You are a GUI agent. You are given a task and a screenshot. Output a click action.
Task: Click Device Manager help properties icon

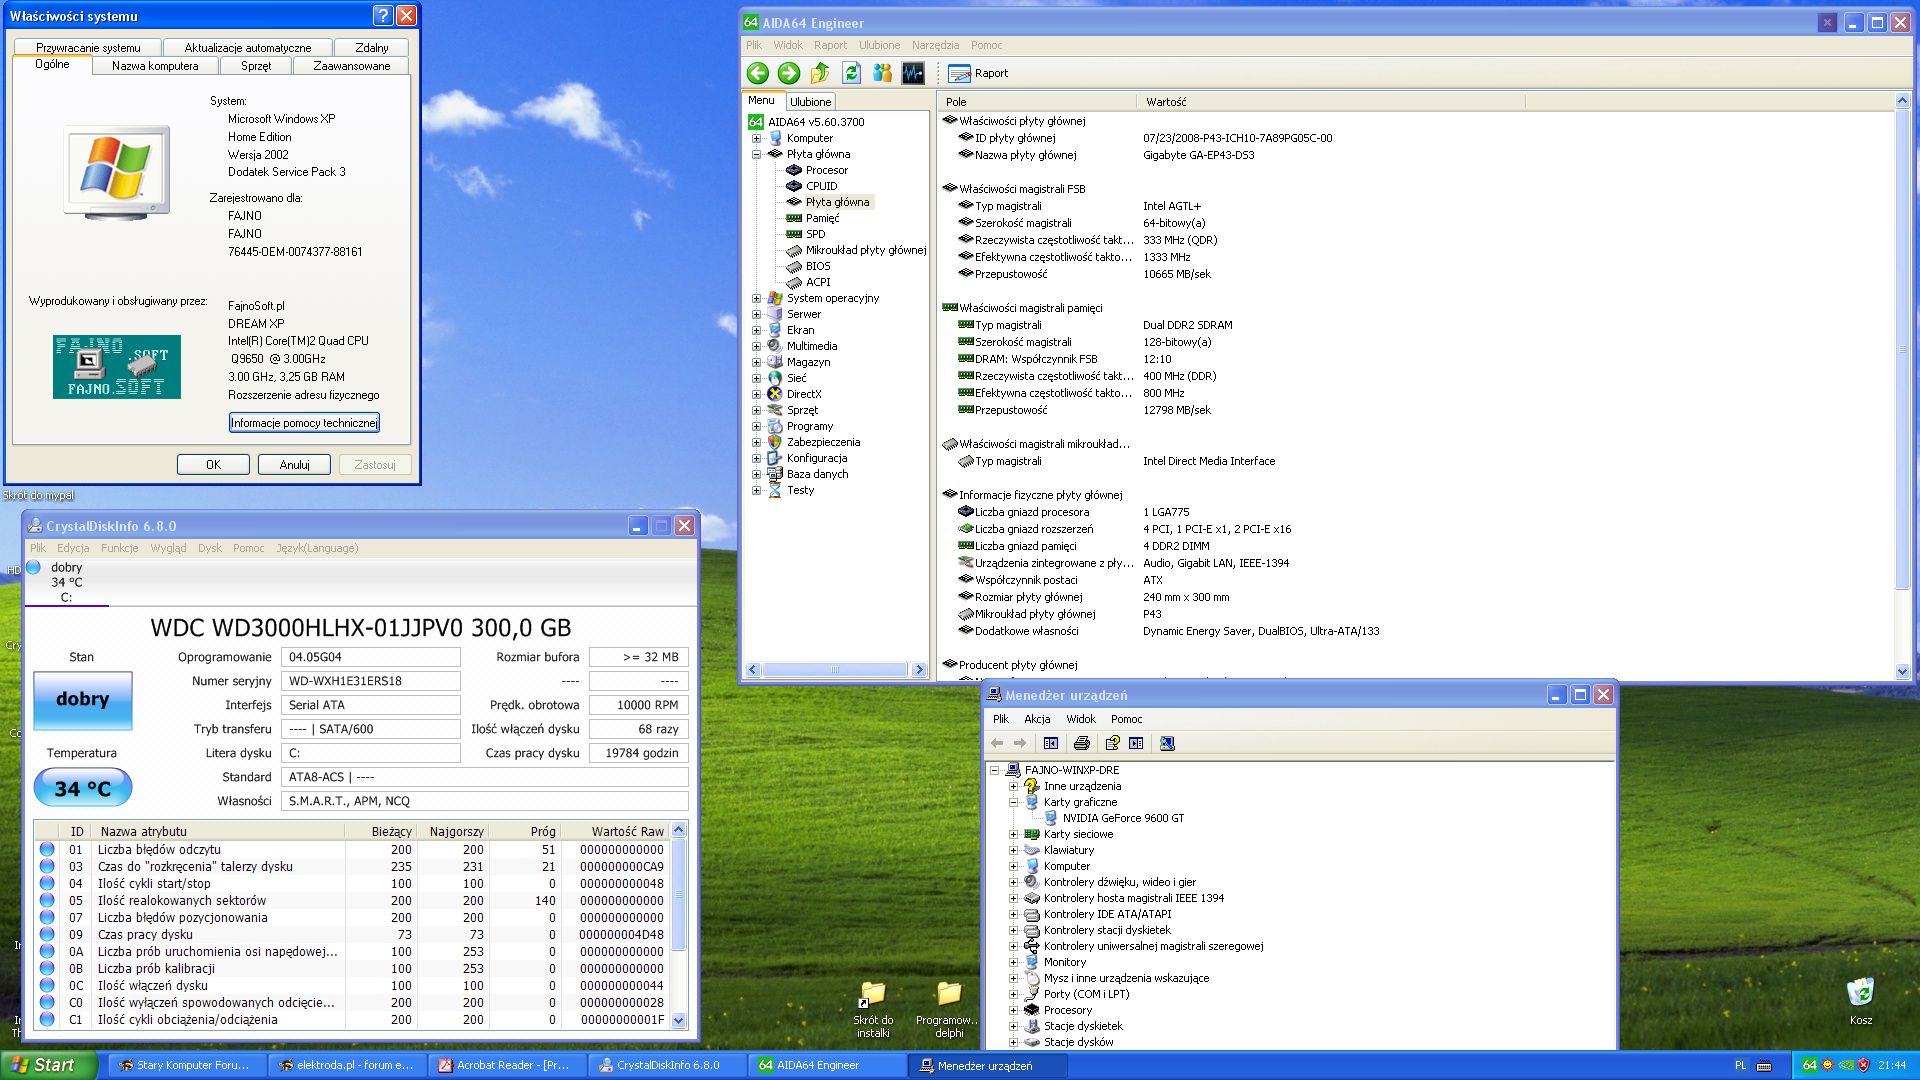(1112, 743)
